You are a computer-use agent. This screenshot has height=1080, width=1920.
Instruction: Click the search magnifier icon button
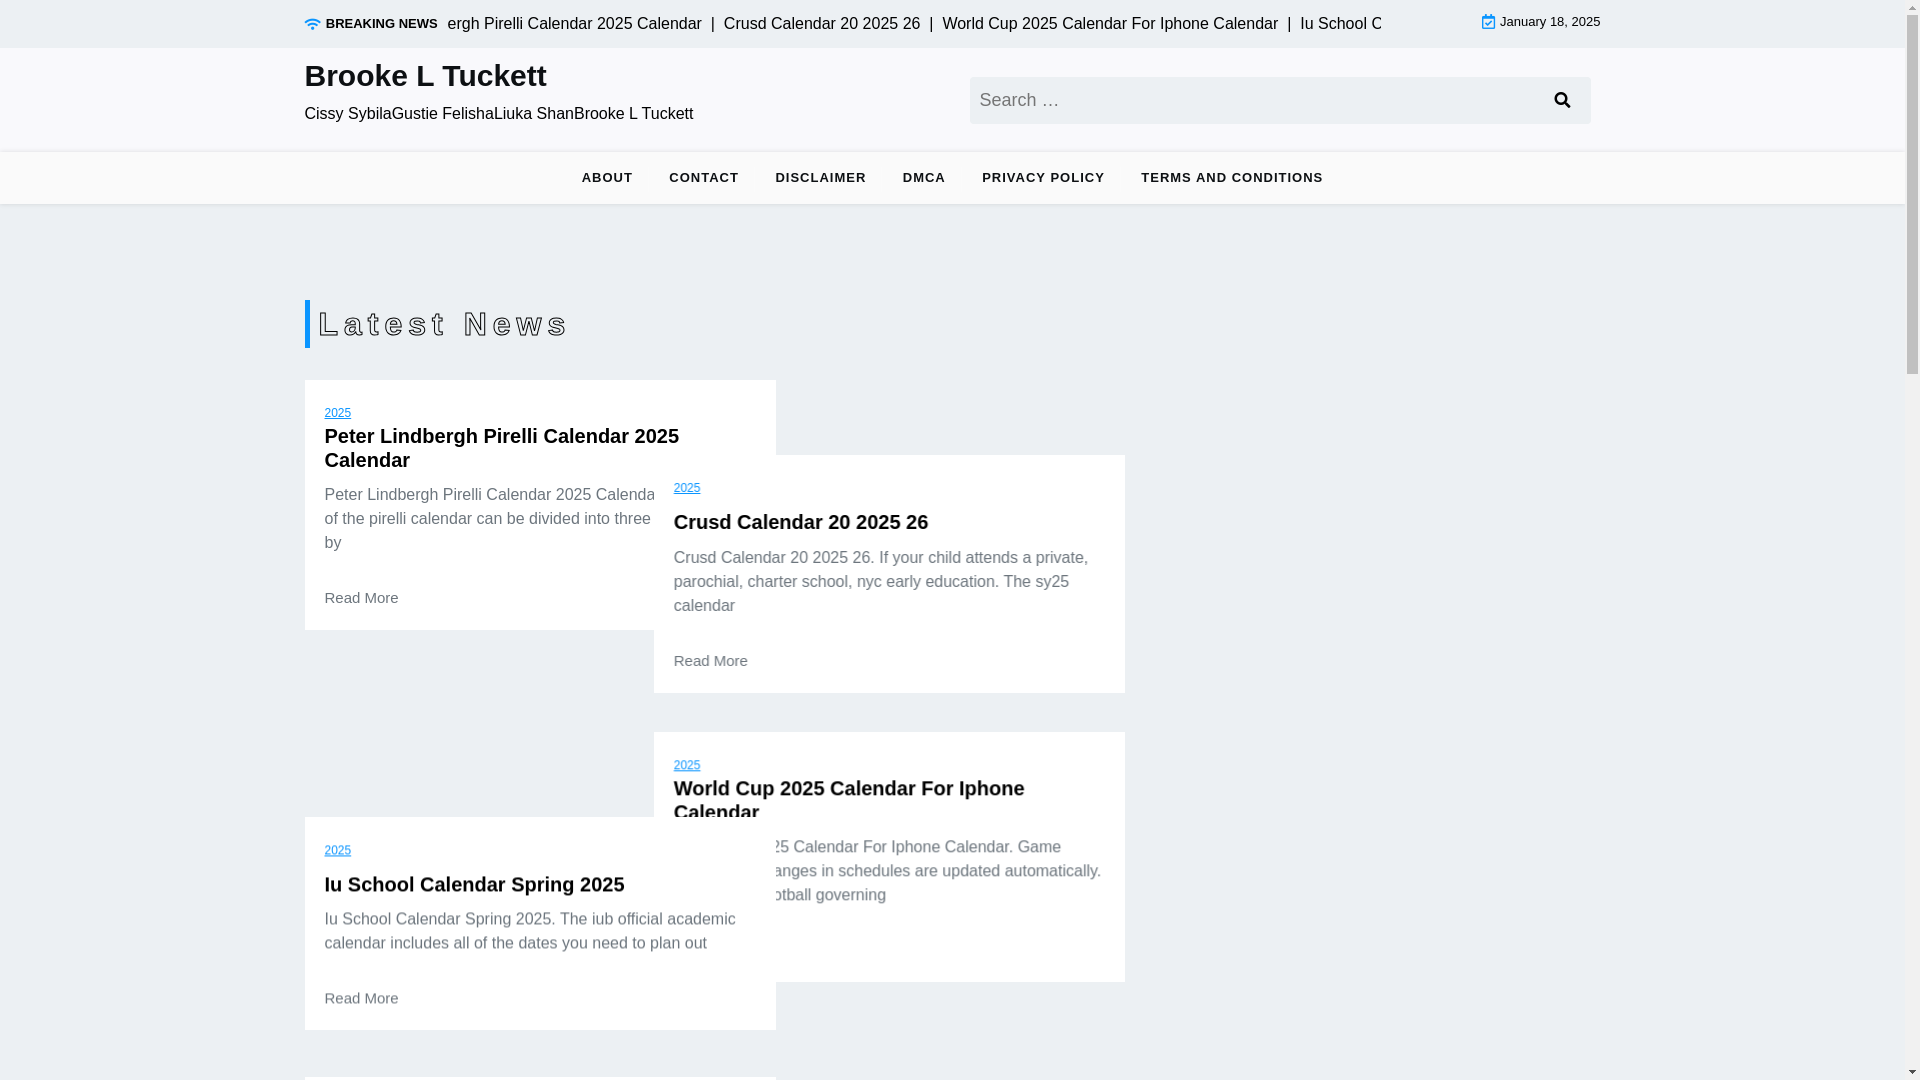click(1562, 100)
